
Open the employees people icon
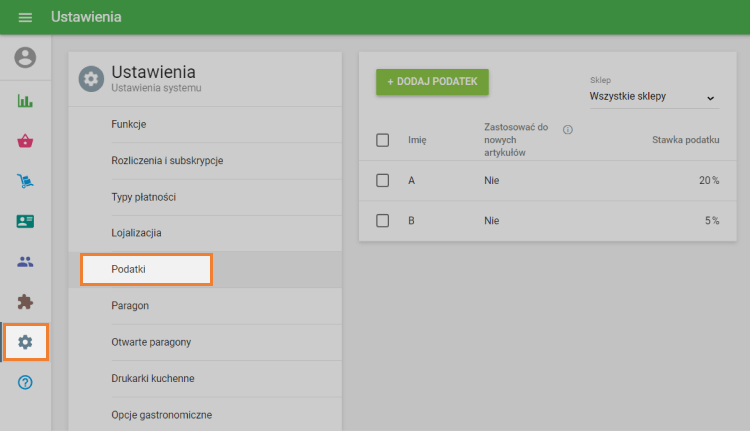pos(25,262)
